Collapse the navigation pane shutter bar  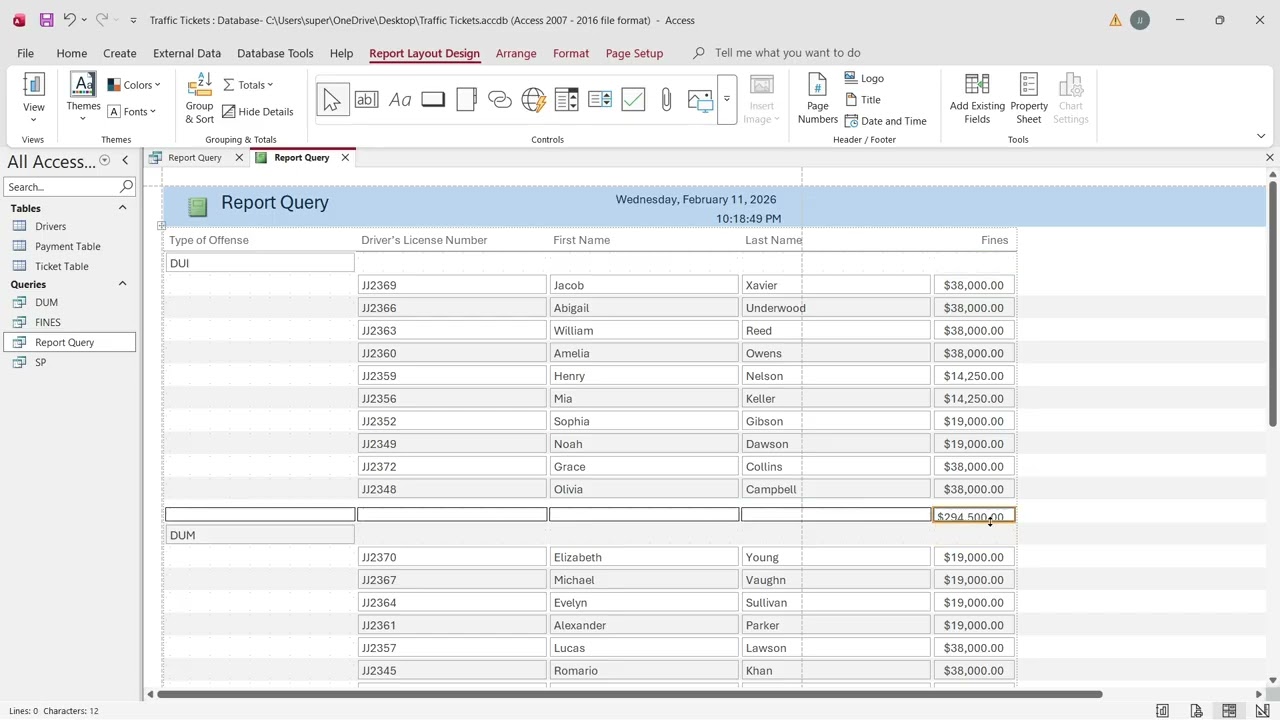click(125, 161)
